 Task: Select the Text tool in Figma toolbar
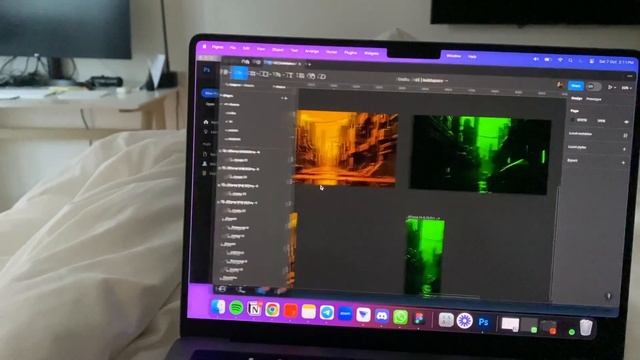tap(289, 75)
